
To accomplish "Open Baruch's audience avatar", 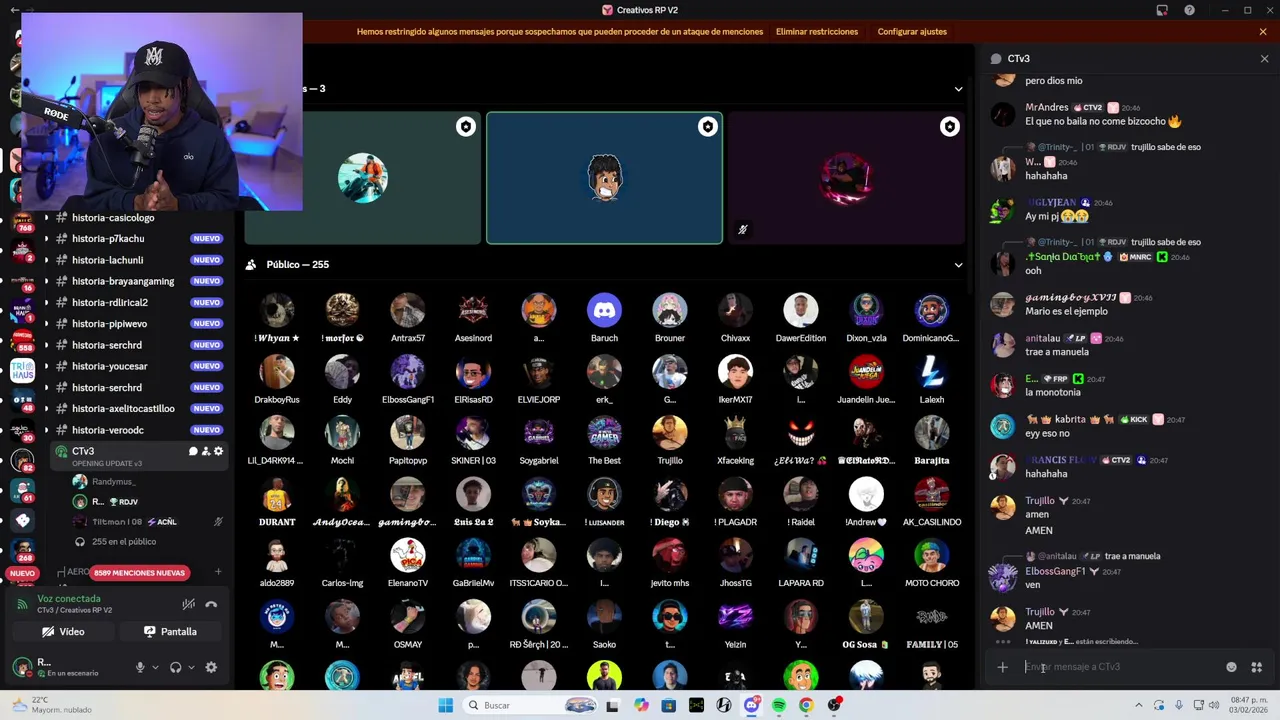I will (604, 310).
